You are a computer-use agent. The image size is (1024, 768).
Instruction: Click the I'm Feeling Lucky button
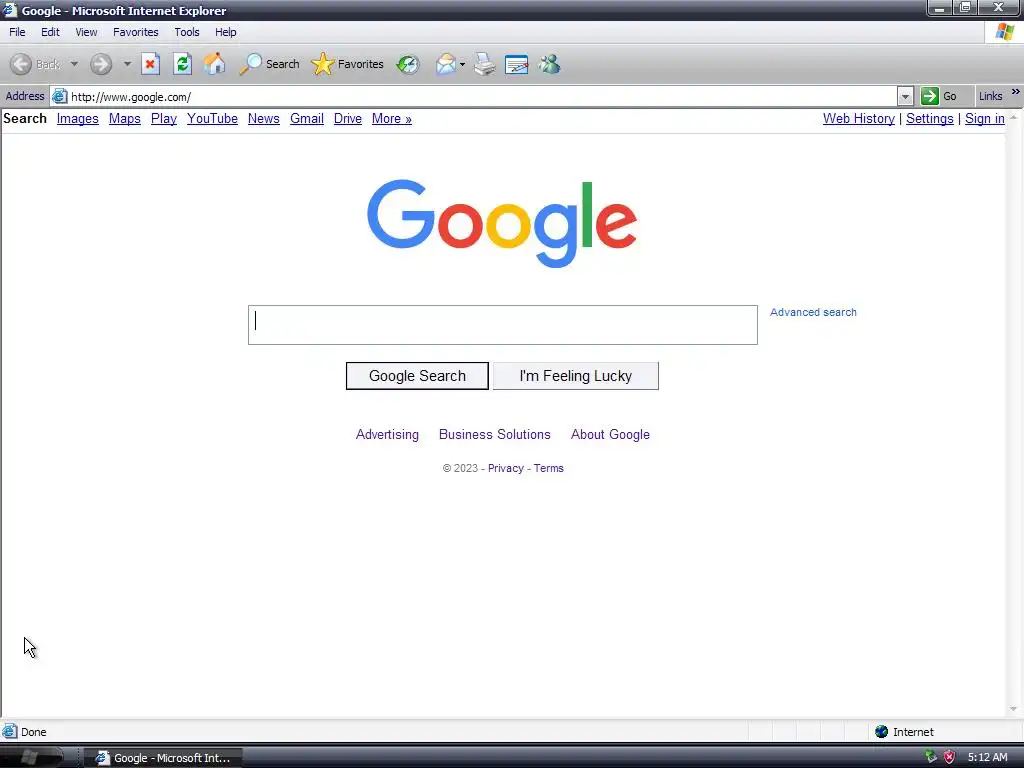point(575,376)
